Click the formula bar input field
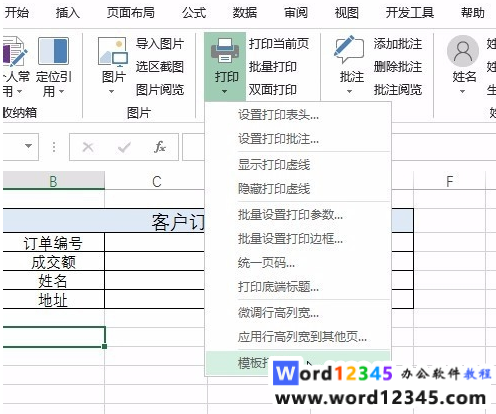 (x=194, y=147)
